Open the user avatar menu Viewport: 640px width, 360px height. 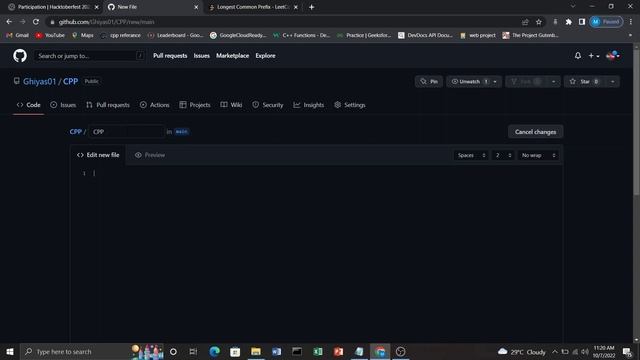coord(613,56)
